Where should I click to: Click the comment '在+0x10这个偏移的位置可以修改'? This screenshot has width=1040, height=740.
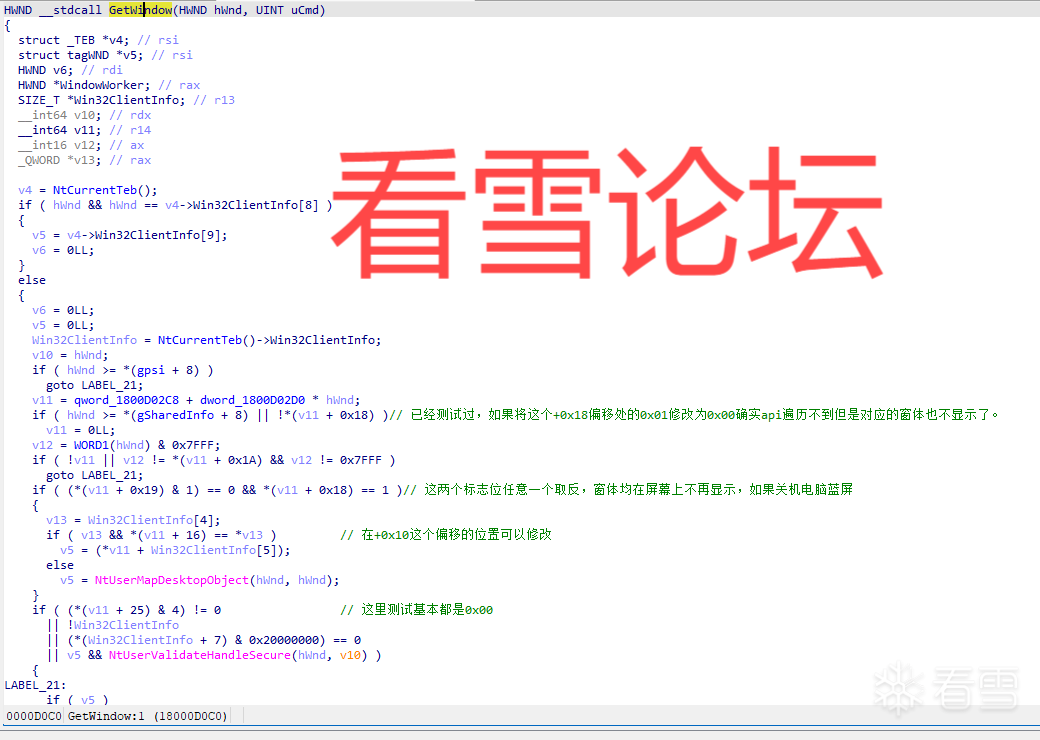tap(446, 534)
